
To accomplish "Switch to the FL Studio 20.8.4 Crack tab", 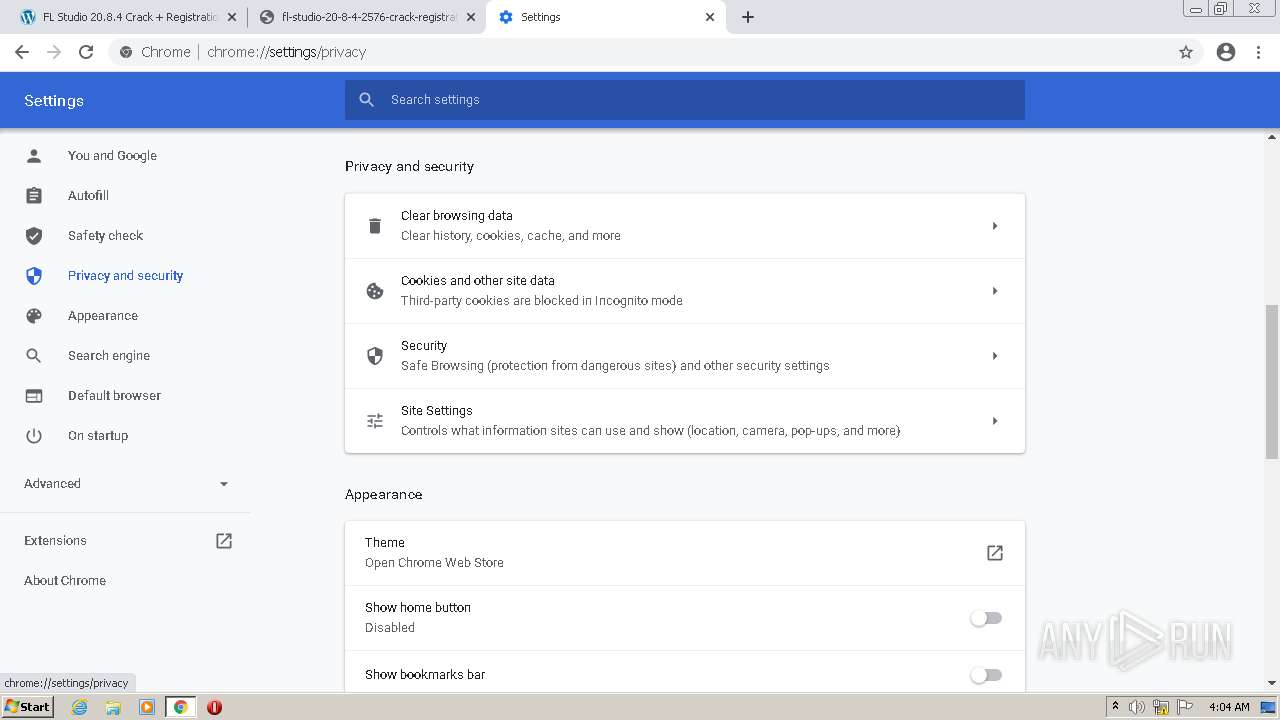I will [128, 17].
